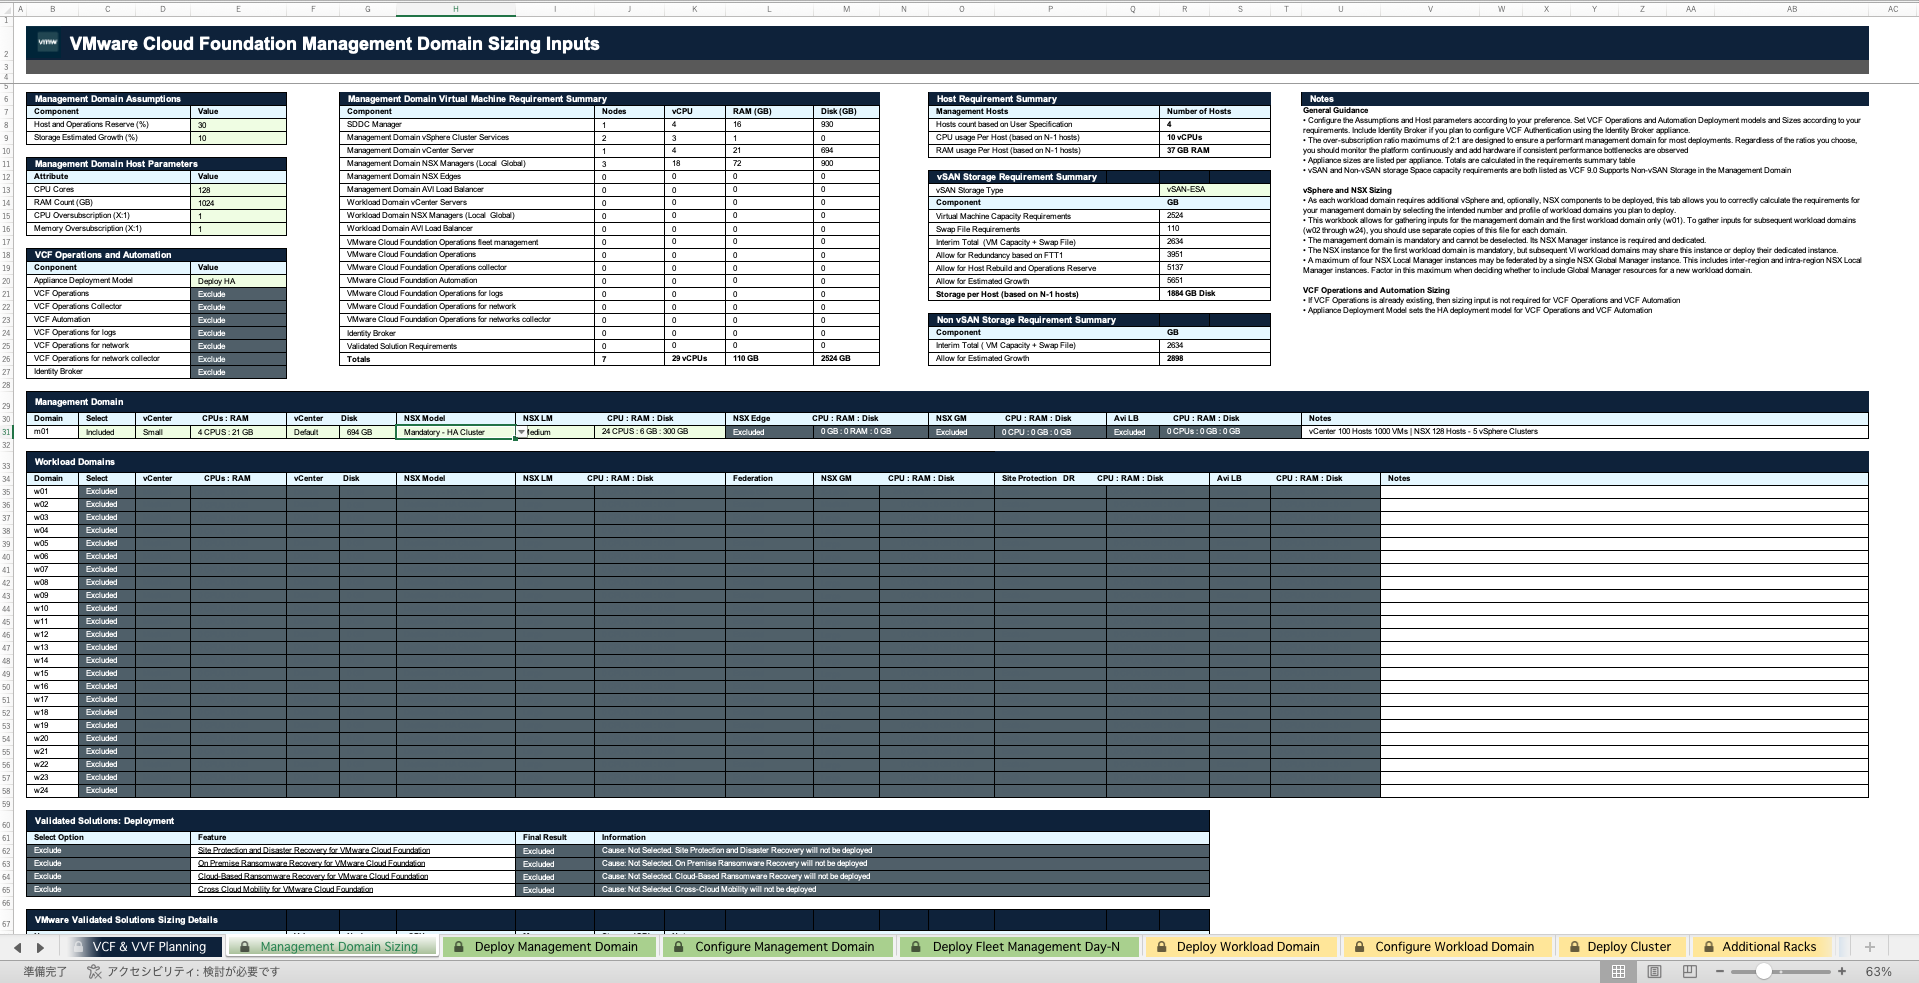Screen dimensions: 1919x983
Task: Click Cross-Cloud Mobility cause information cell
Action: (x=902, y=889)
